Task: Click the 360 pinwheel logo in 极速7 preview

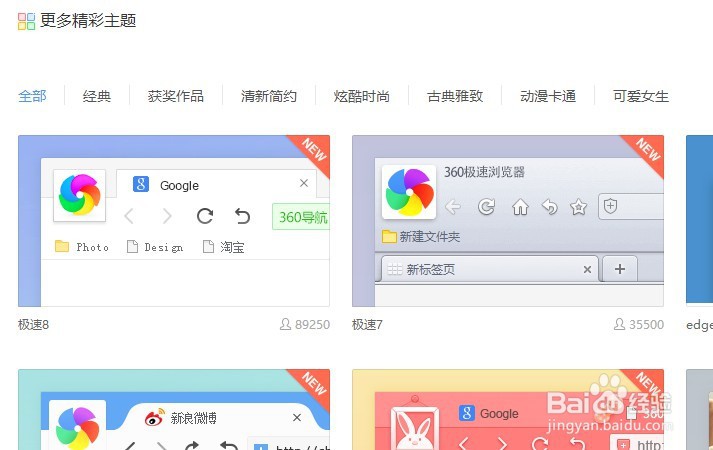Action: tap(409, 192)
